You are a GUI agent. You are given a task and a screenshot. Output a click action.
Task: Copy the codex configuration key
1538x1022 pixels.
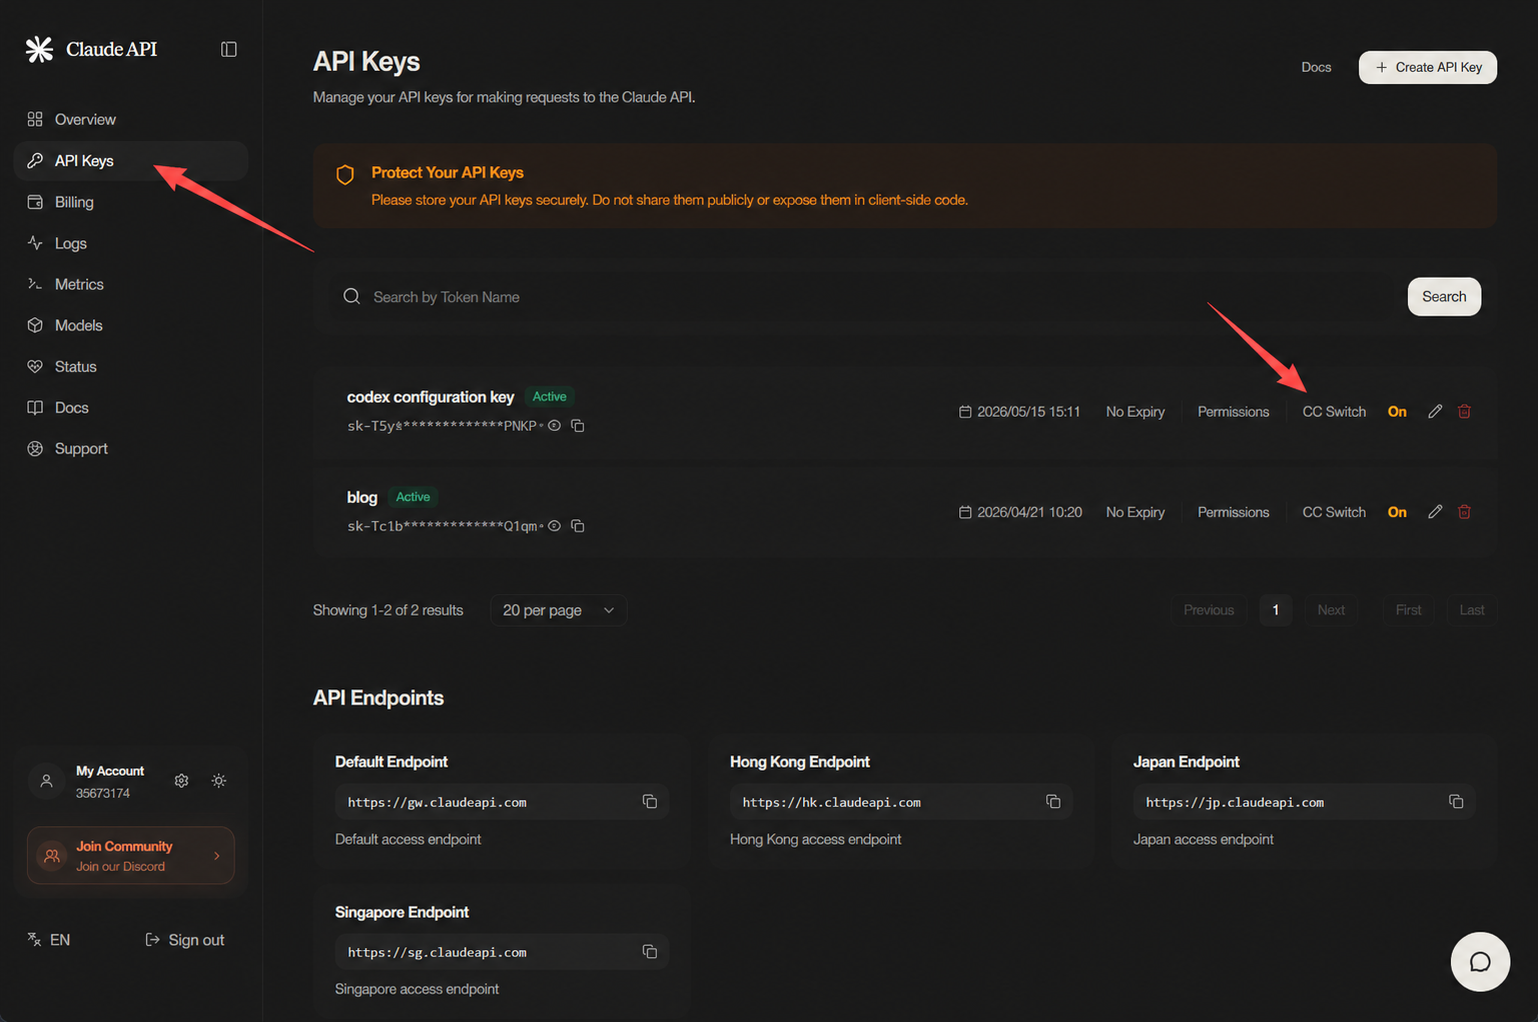578,426
